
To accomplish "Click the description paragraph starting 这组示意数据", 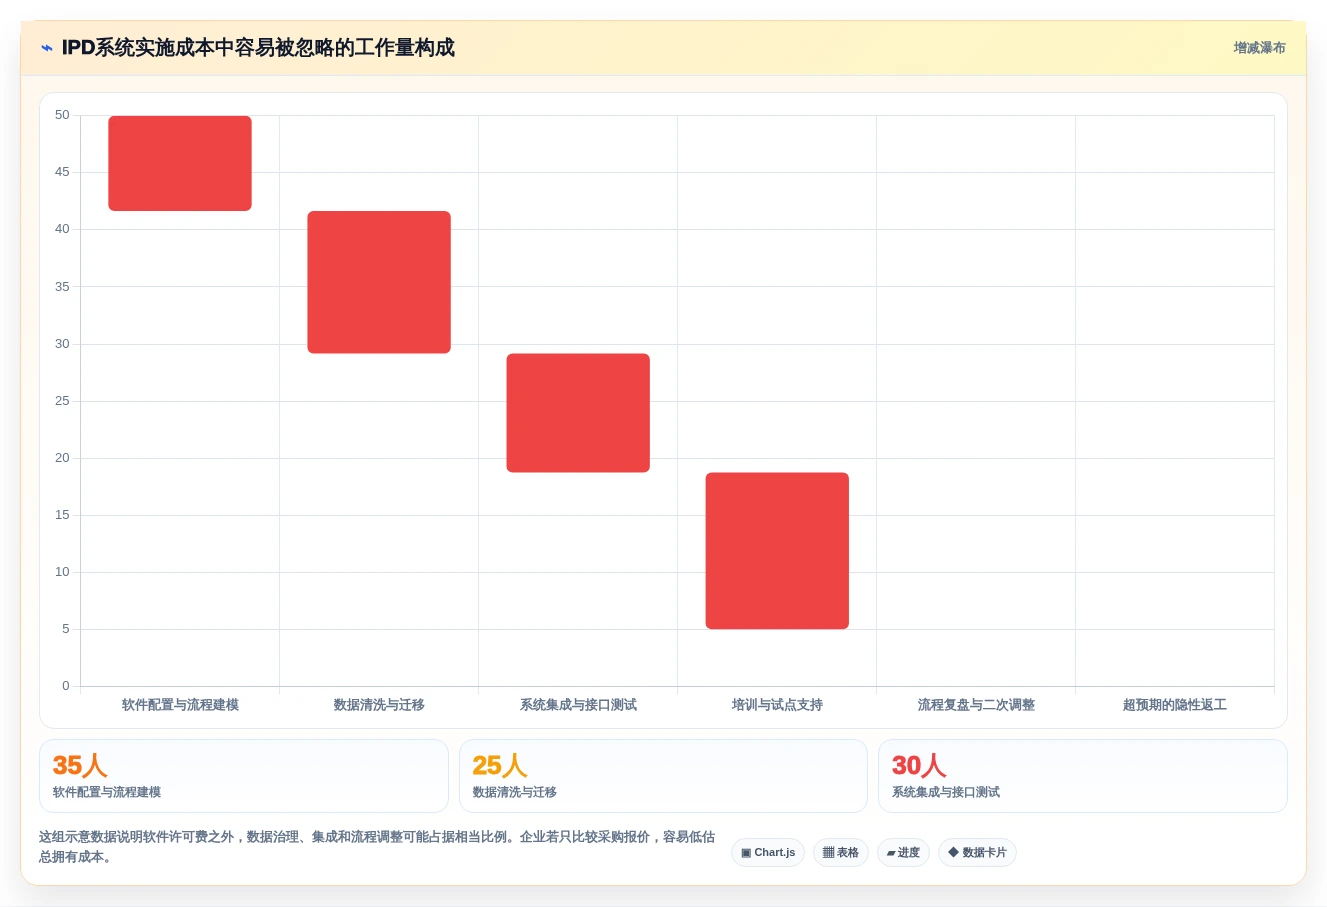I will (377, 847).
